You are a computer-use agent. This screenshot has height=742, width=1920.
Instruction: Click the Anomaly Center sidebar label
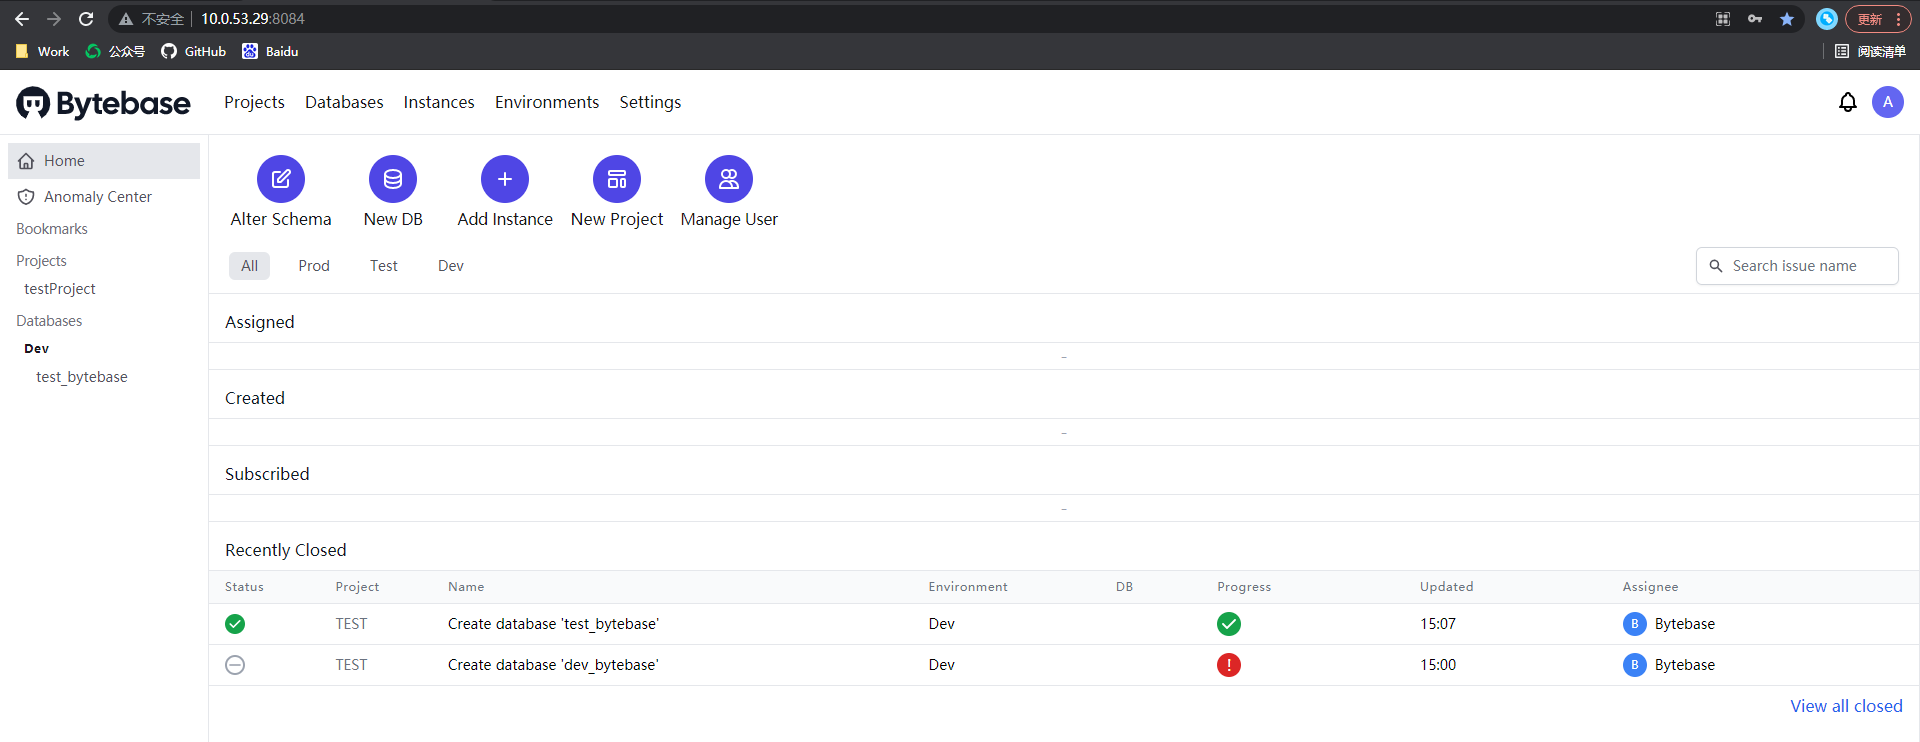(x=98, y=197)
